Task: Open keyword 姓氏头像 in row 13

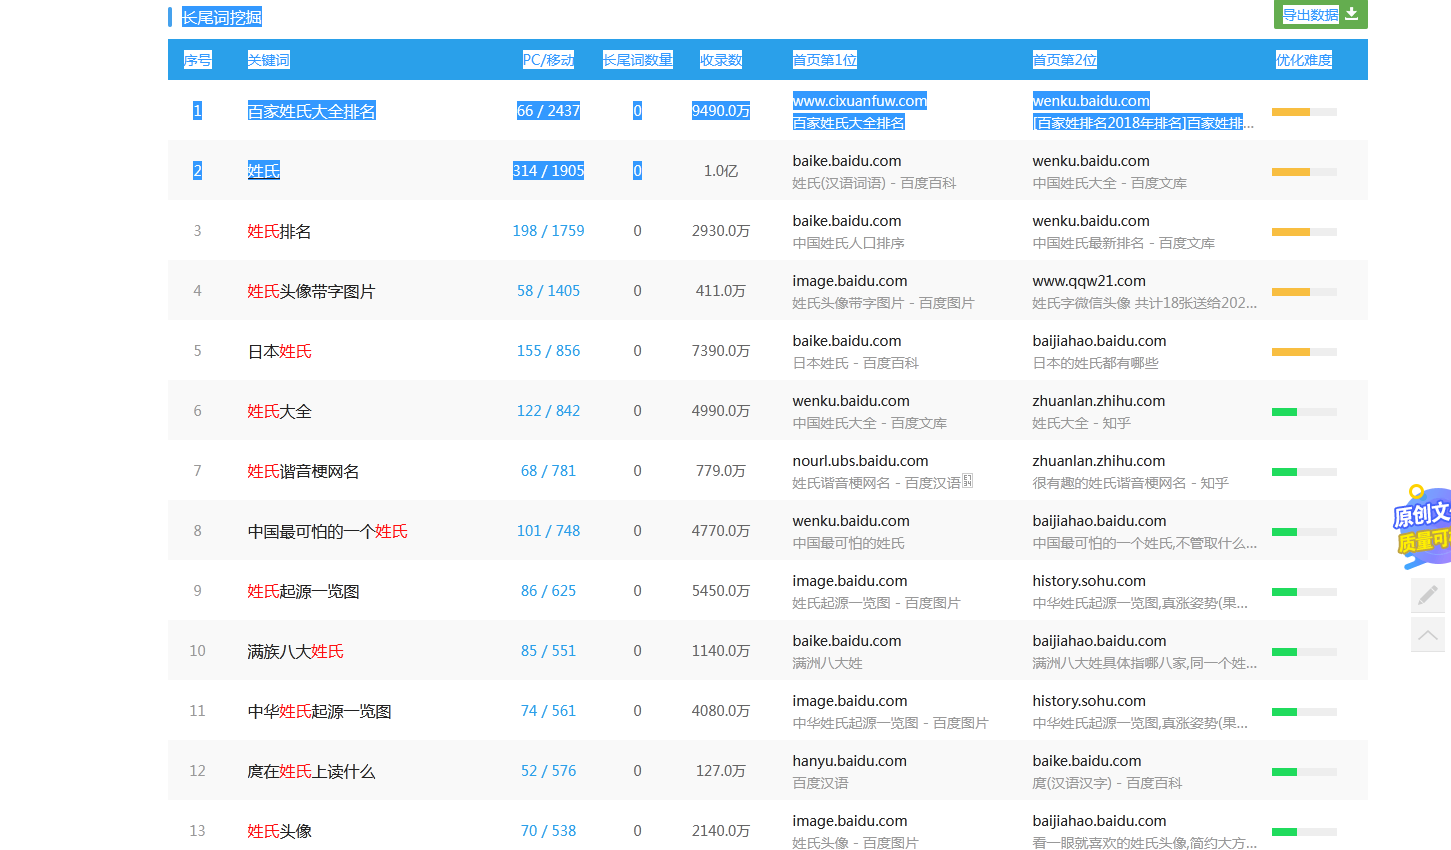Action: click(279, 831)
